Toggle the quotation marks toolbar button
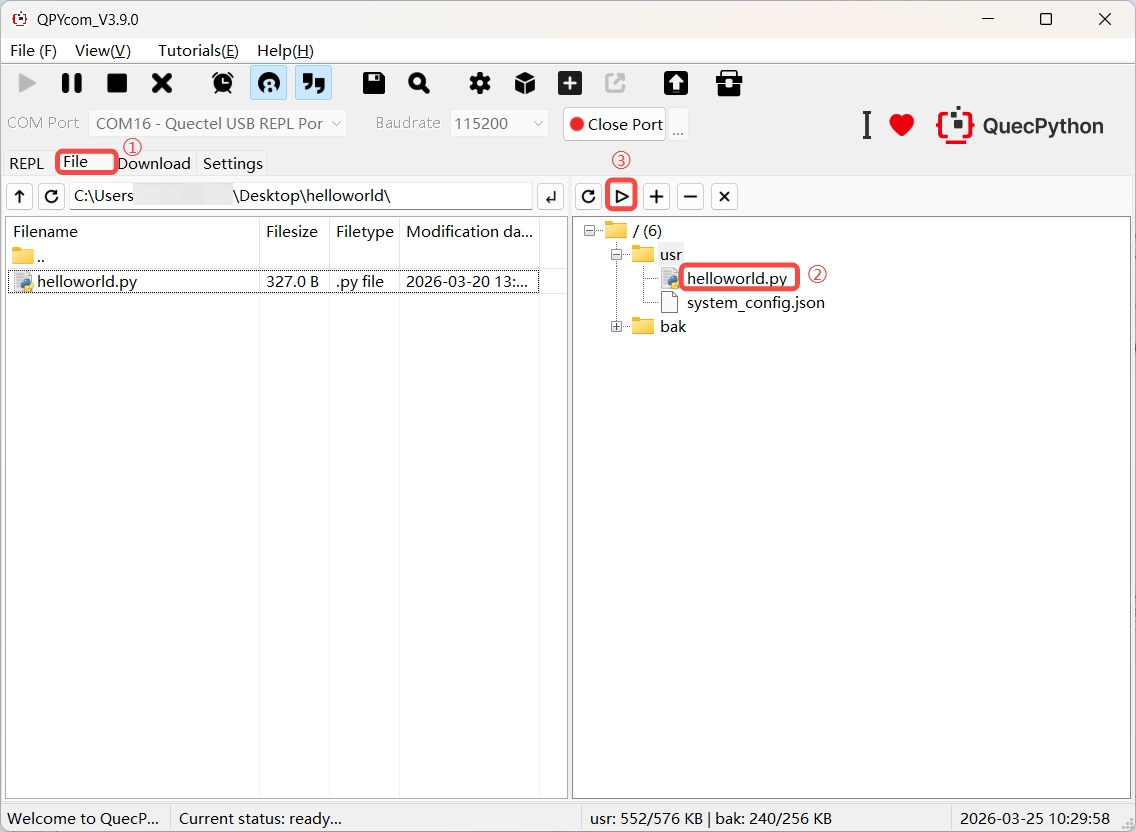 pos(314,83)
